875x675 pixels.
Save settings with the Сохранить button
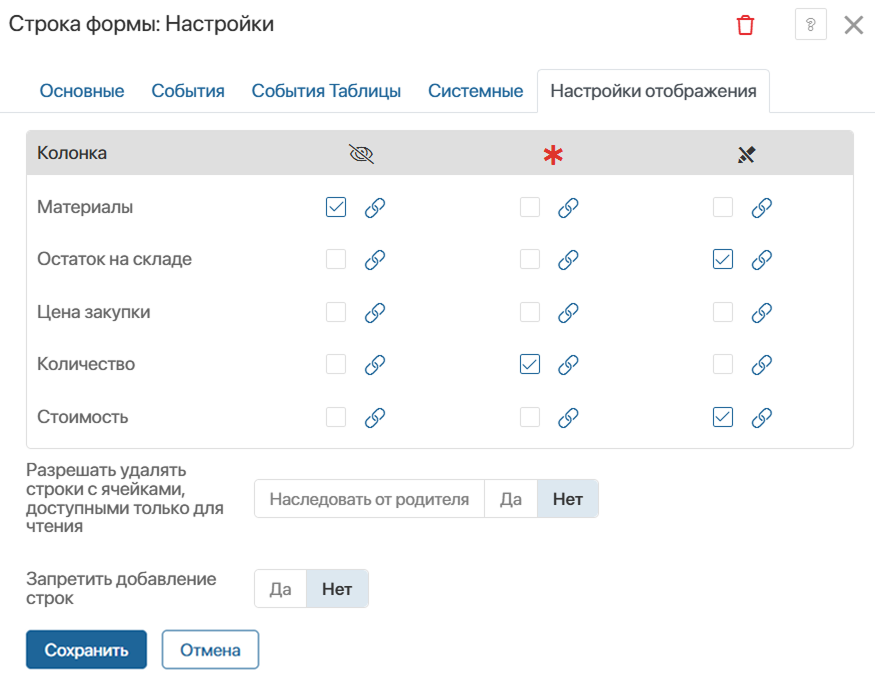pos(86,649)
